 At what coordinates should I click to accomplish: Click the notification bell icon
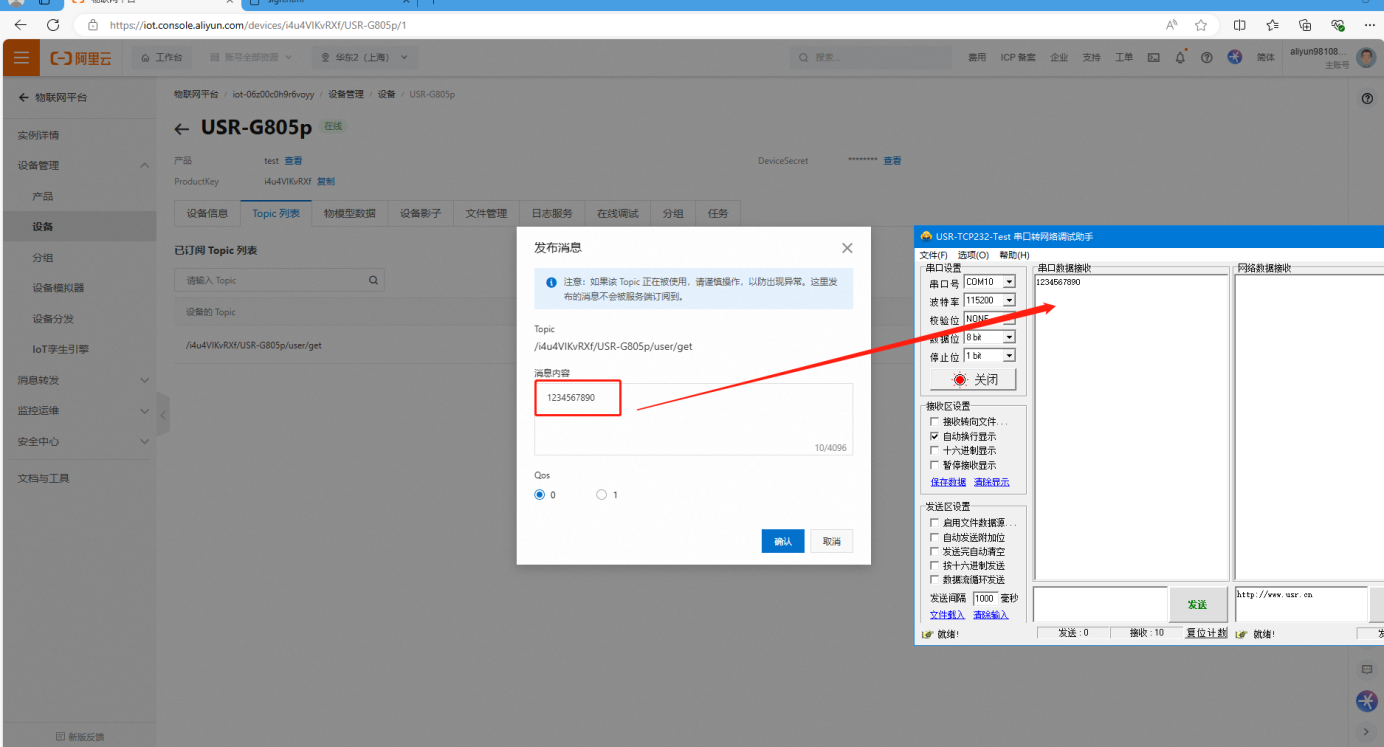pyautogui.click(x=1180, y=58)
